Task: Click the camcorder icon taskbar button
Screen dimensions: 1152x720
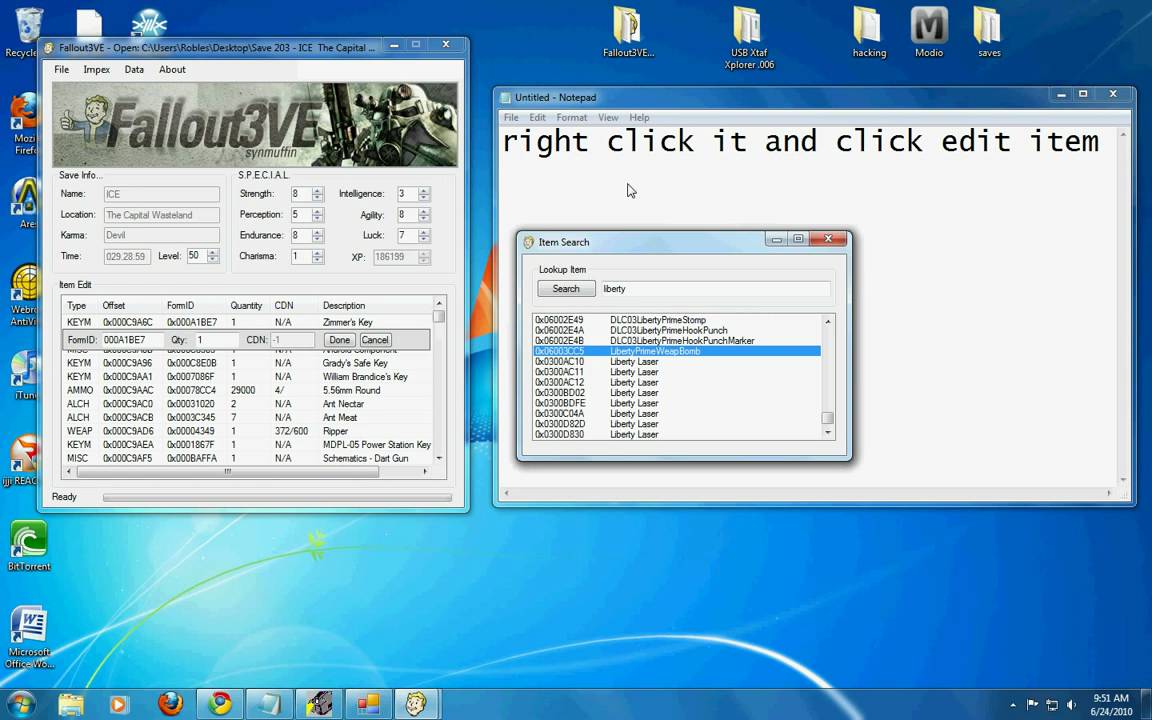Action: 318,704
